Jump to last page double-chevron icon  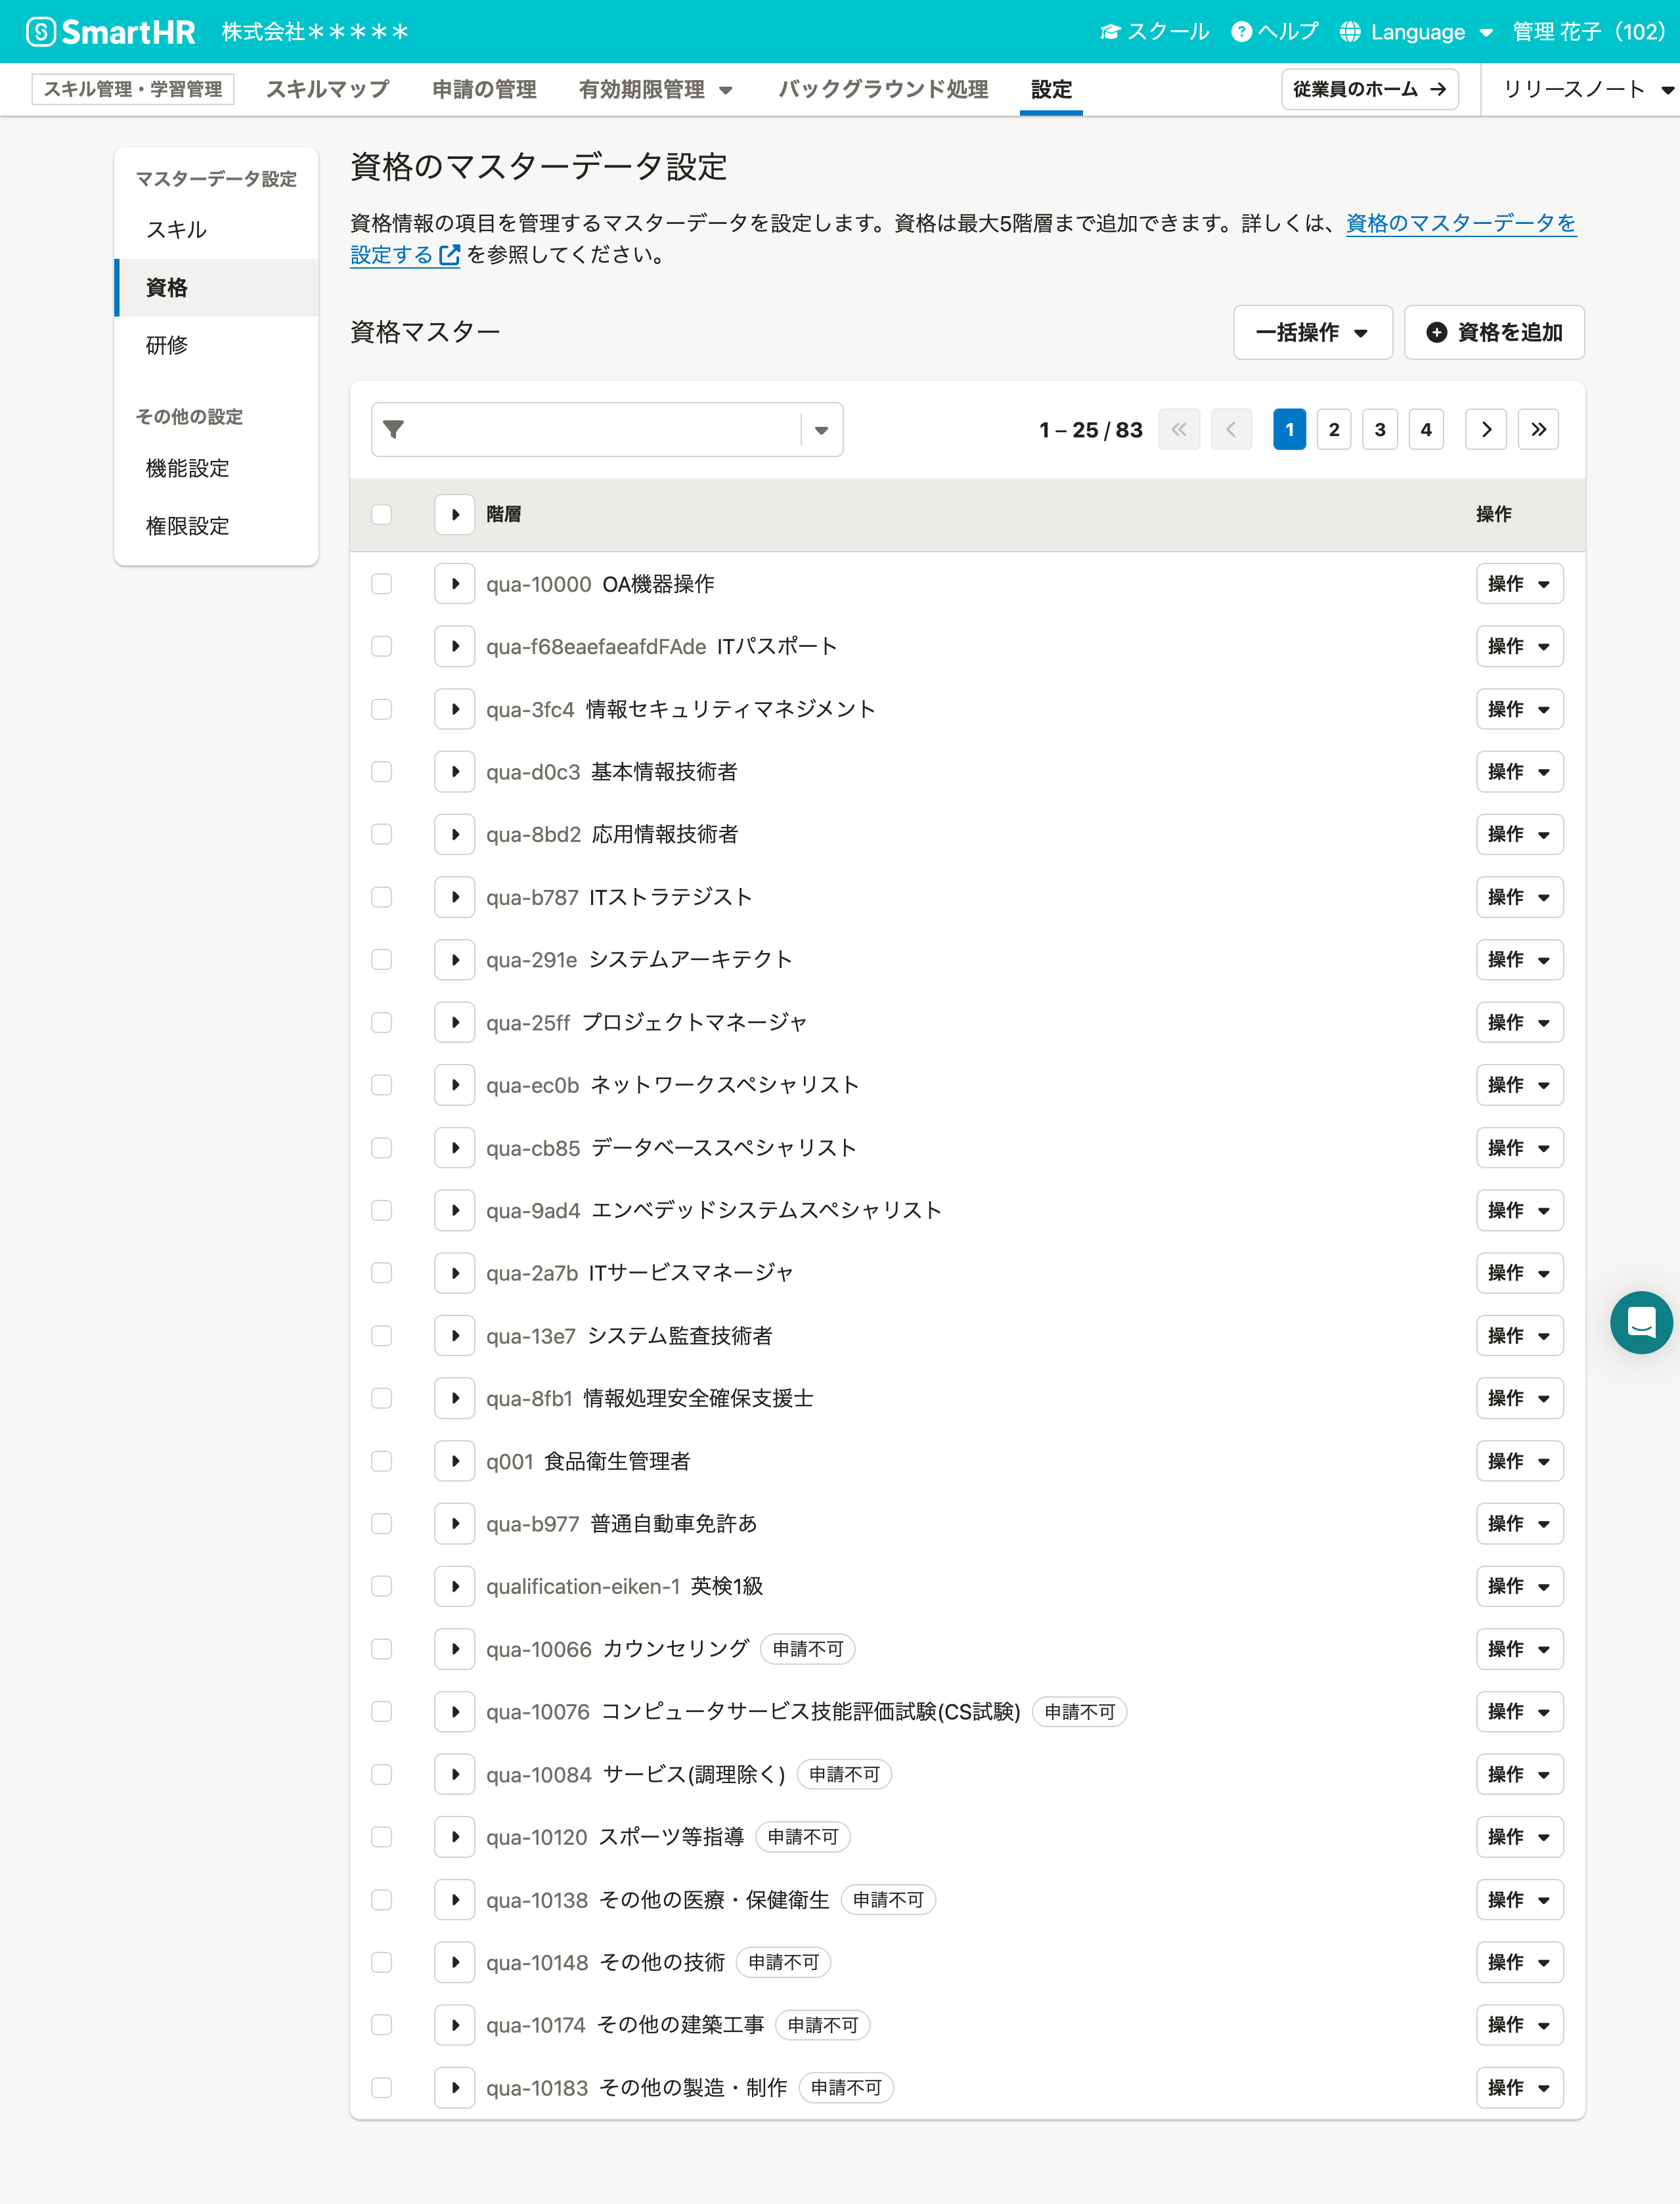tap(1538, 430)
